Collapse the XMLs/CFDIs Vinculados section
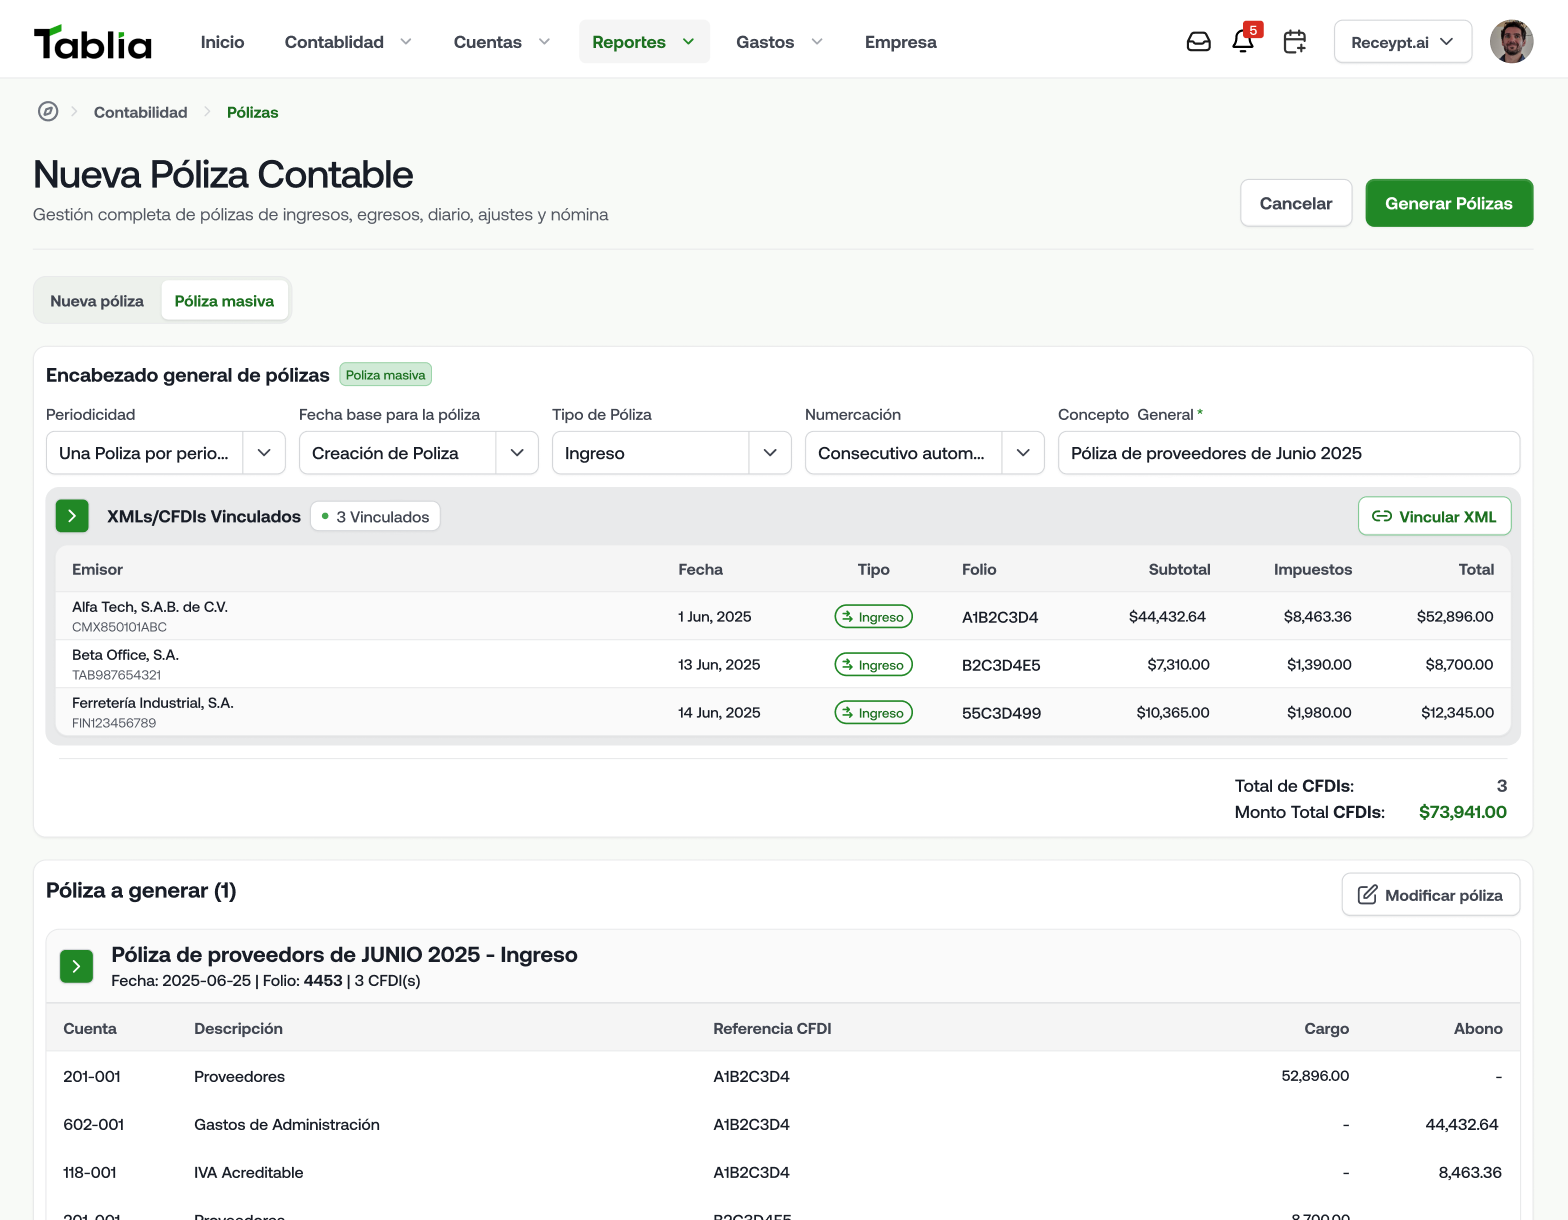This screenshot has width=1568, height=1220. point(72,516)
